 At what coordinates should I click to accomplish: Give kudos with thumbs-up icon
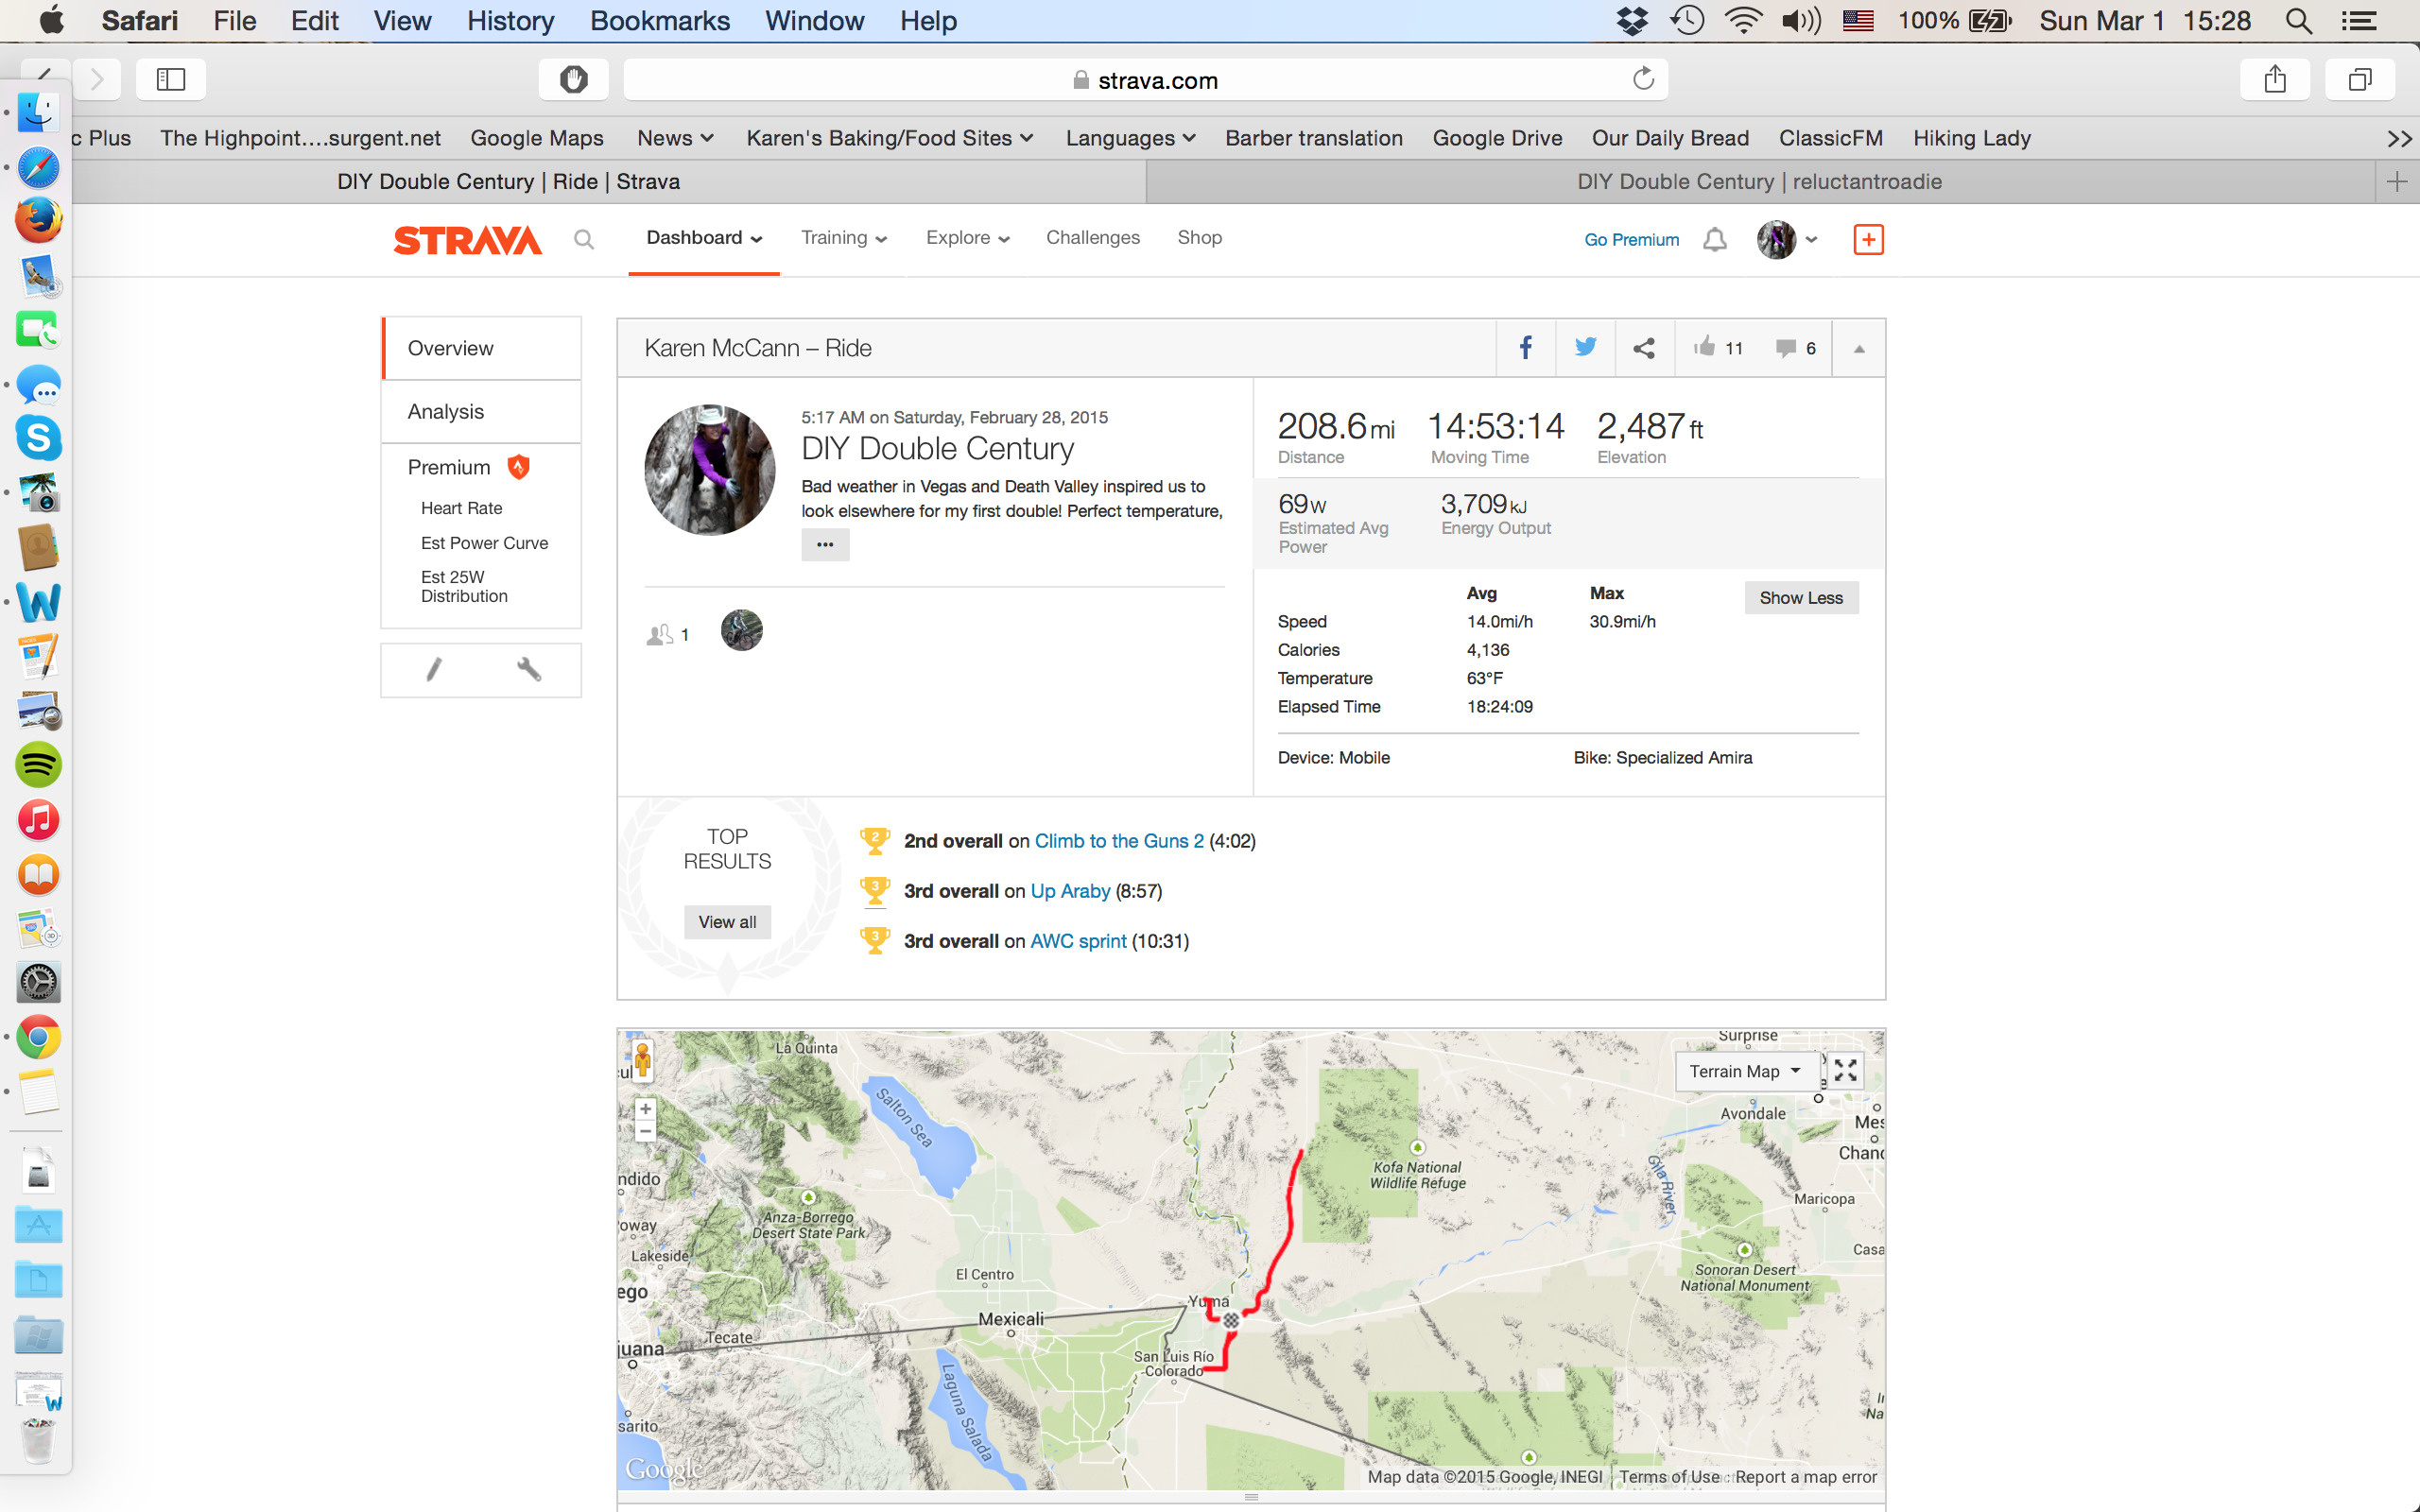click(x=1704, y=347)
